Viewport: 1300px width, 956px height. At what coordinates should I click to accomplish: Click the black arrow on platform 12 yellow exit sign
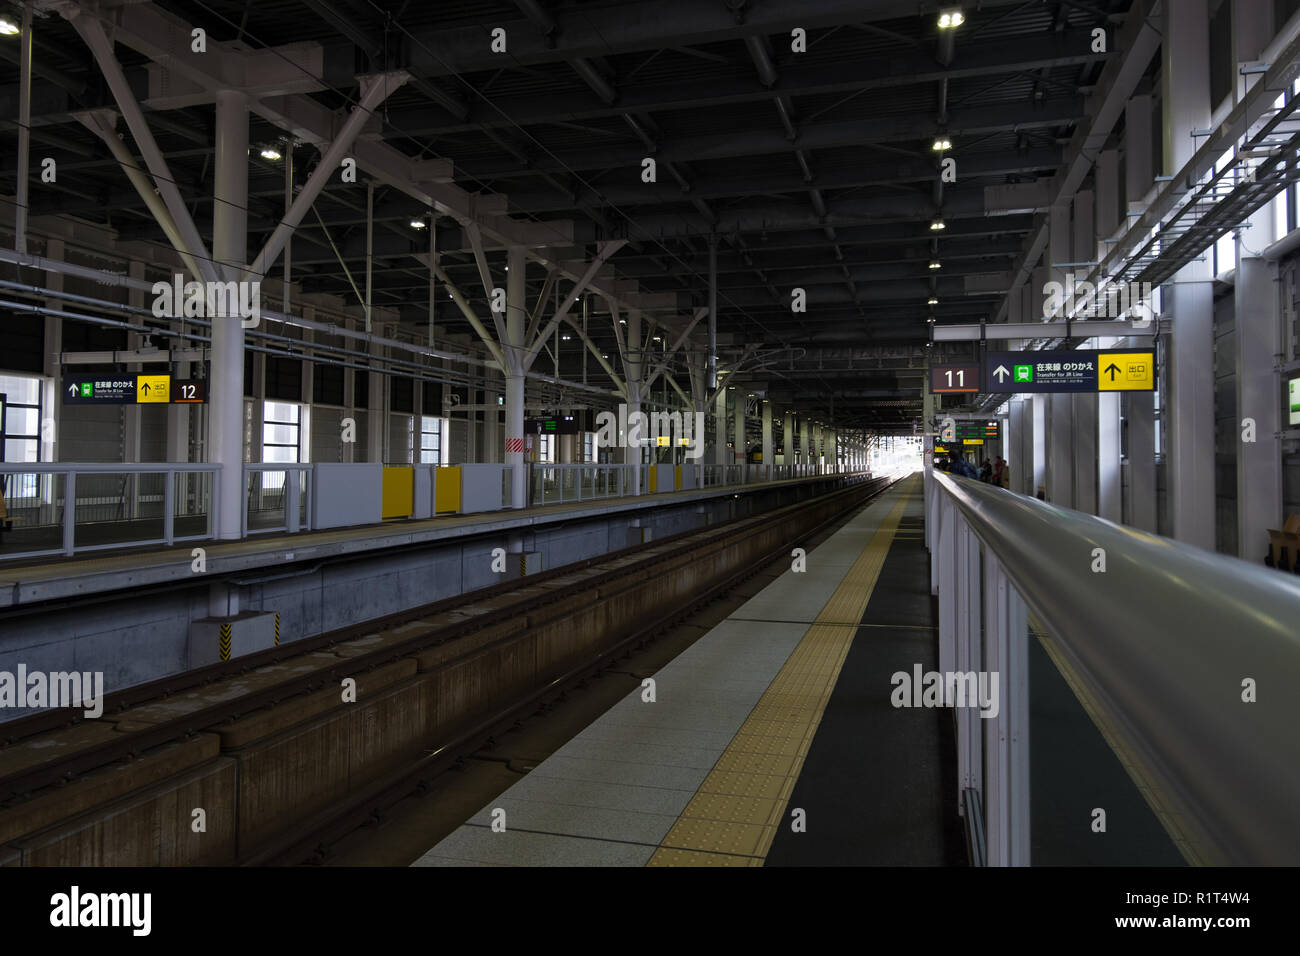pyautogui.click(x=146, y=389)
